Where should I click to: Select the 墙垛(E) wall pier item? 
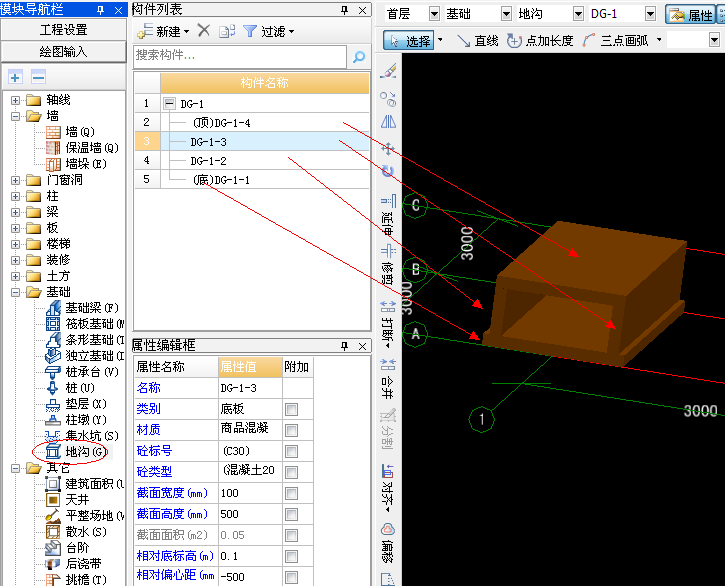click(76, 164)
